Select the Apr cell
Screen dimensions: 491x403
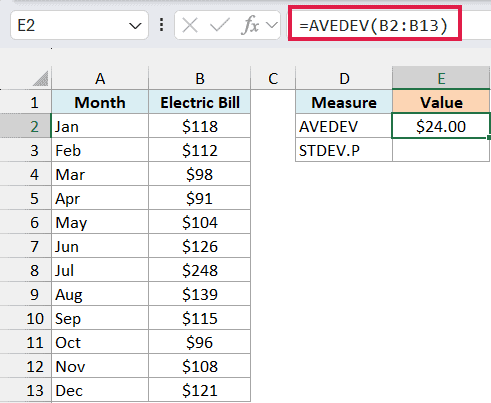[100, 198]
